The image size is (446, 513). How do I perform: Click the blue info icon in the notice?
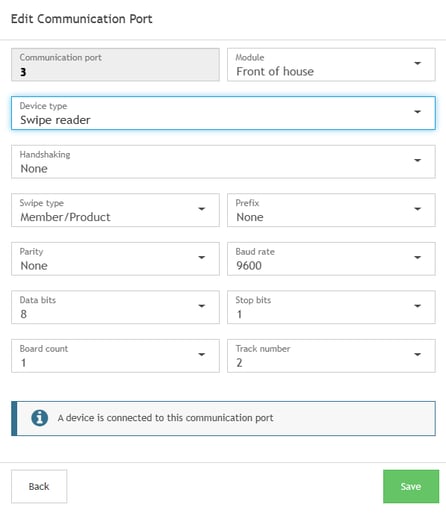point(39,418)
